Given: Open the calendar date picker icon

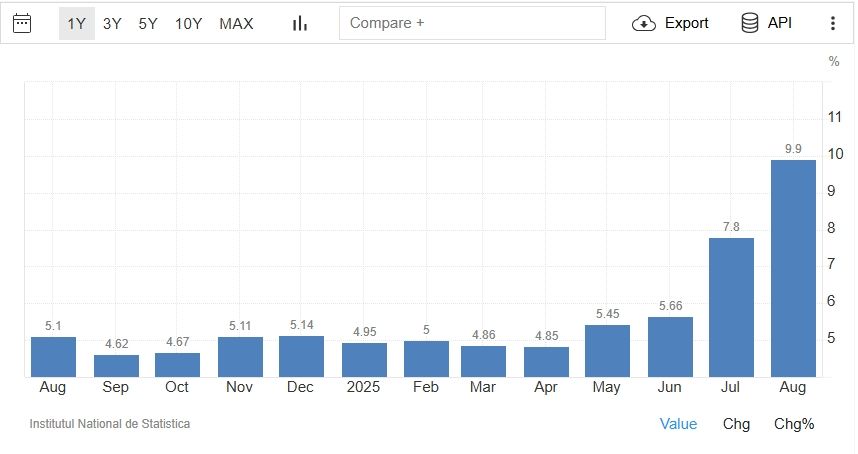Looking at the screenshot, I should point(22,23).
